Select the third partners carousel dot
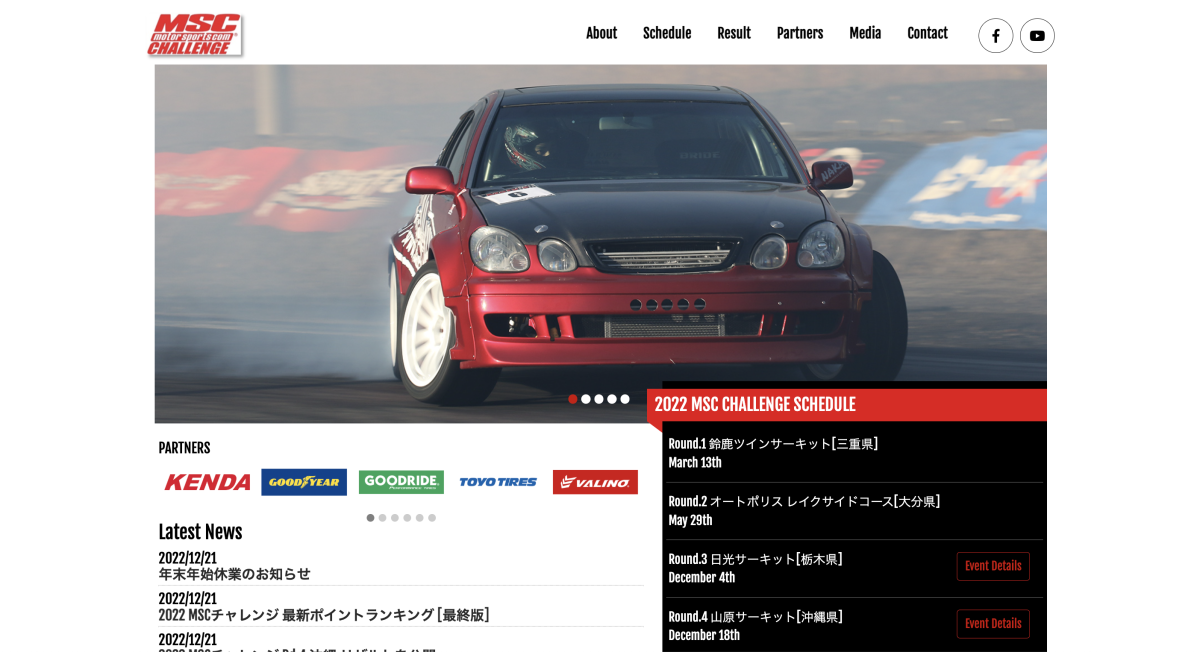The image size is (1200, 652). pos(395,518)
